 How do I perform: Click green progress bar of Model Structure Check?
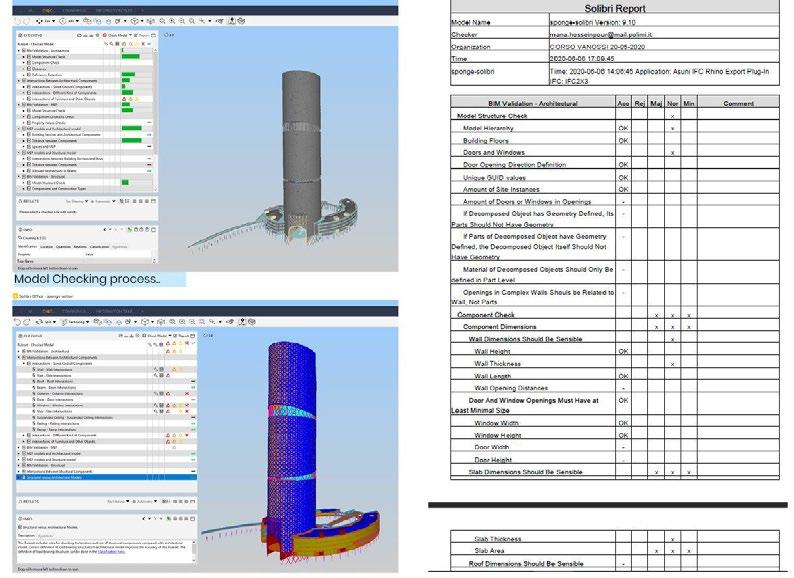pos(131,57)
